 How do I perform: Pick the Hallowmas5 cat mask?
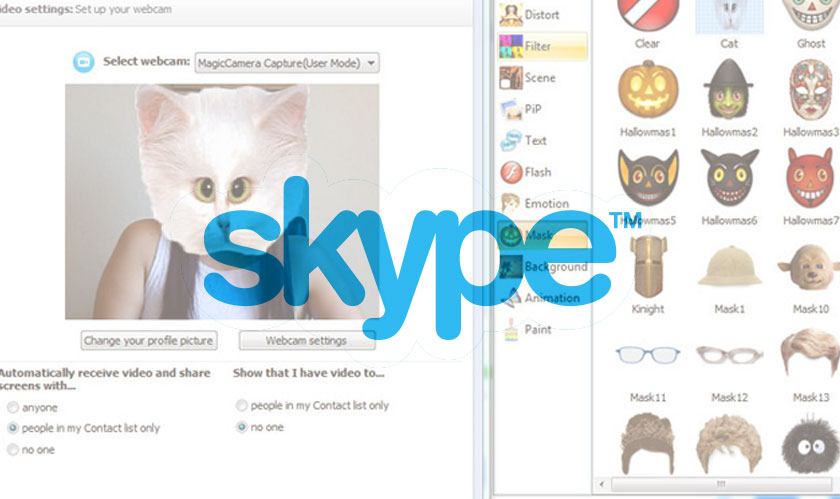(648, 177)
